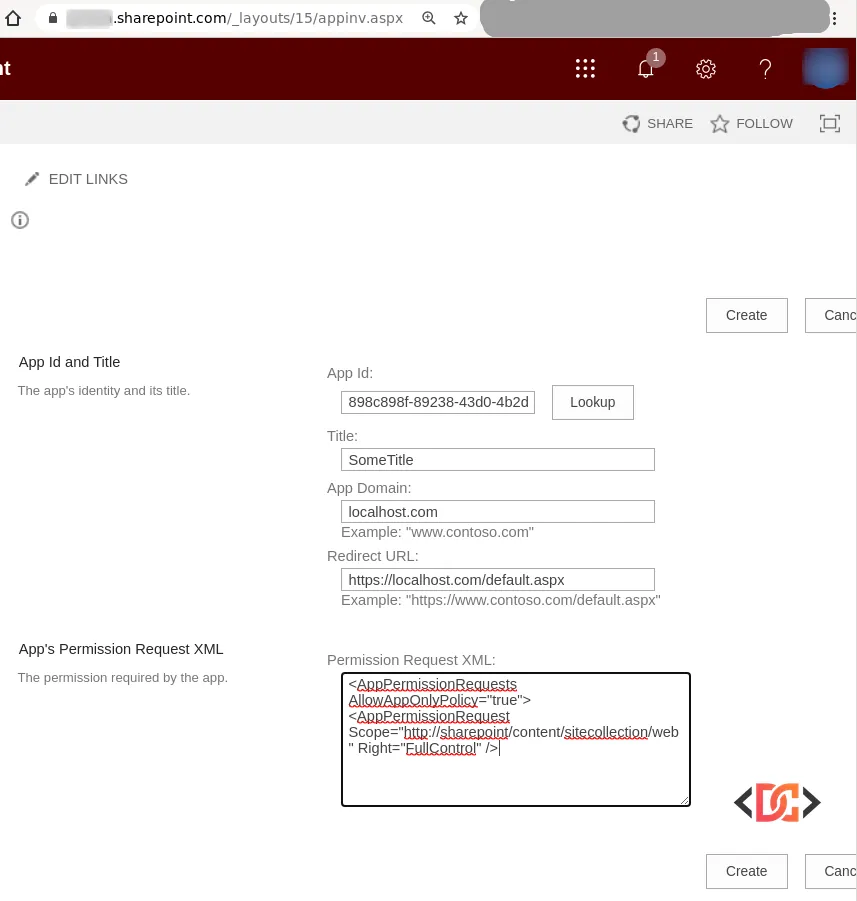Screen dimensions: 857x901
Task: Open the SharePoint app launcher grid
Action: (x=585, y=68)
